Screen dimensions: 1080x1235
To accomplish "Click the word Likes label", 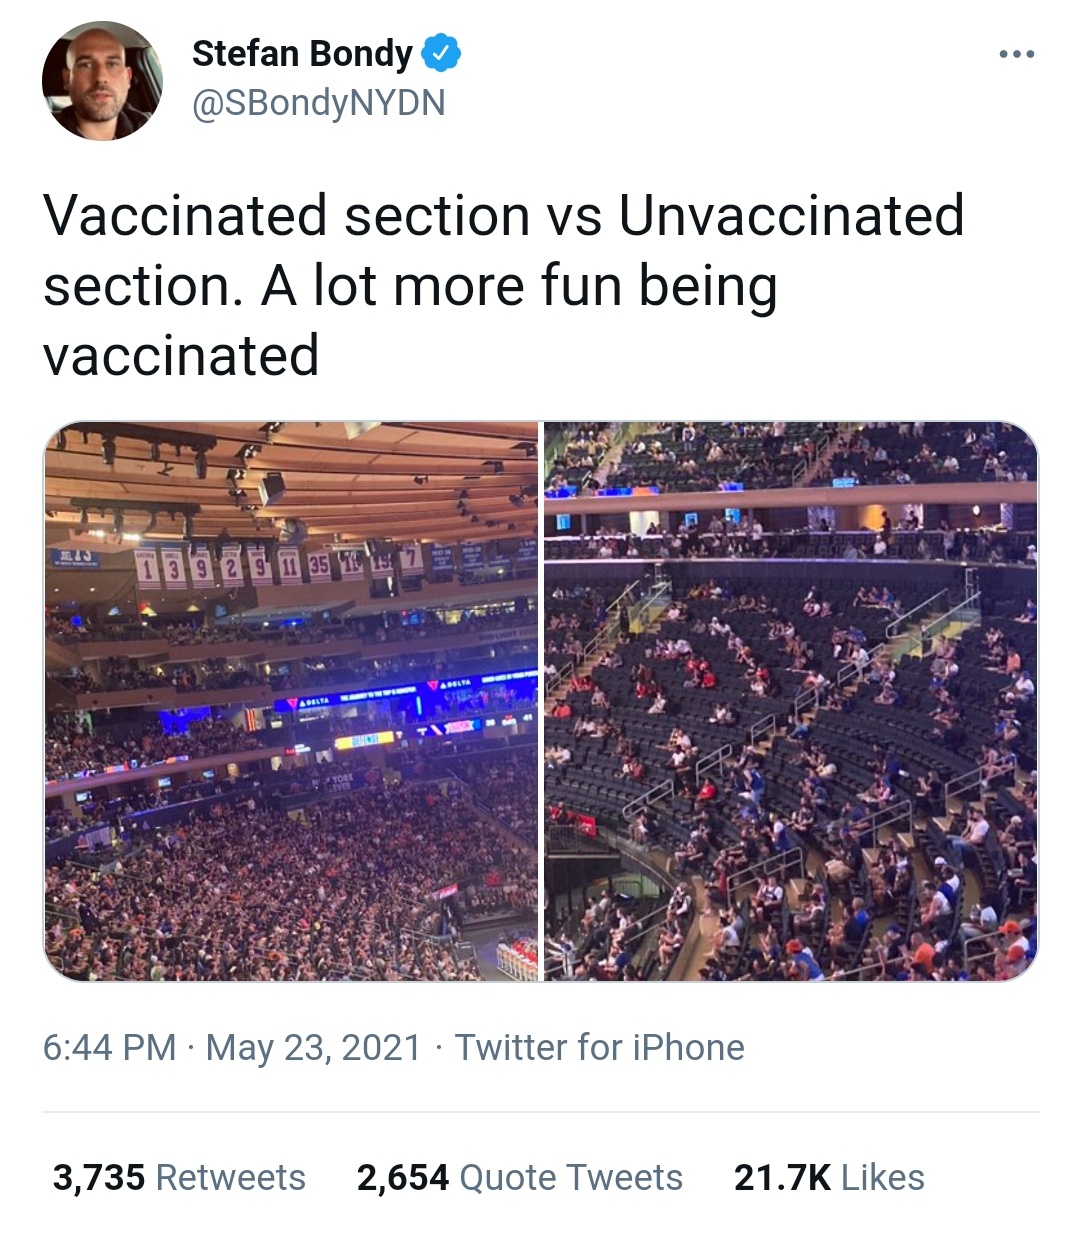I will click(883, 1177).
